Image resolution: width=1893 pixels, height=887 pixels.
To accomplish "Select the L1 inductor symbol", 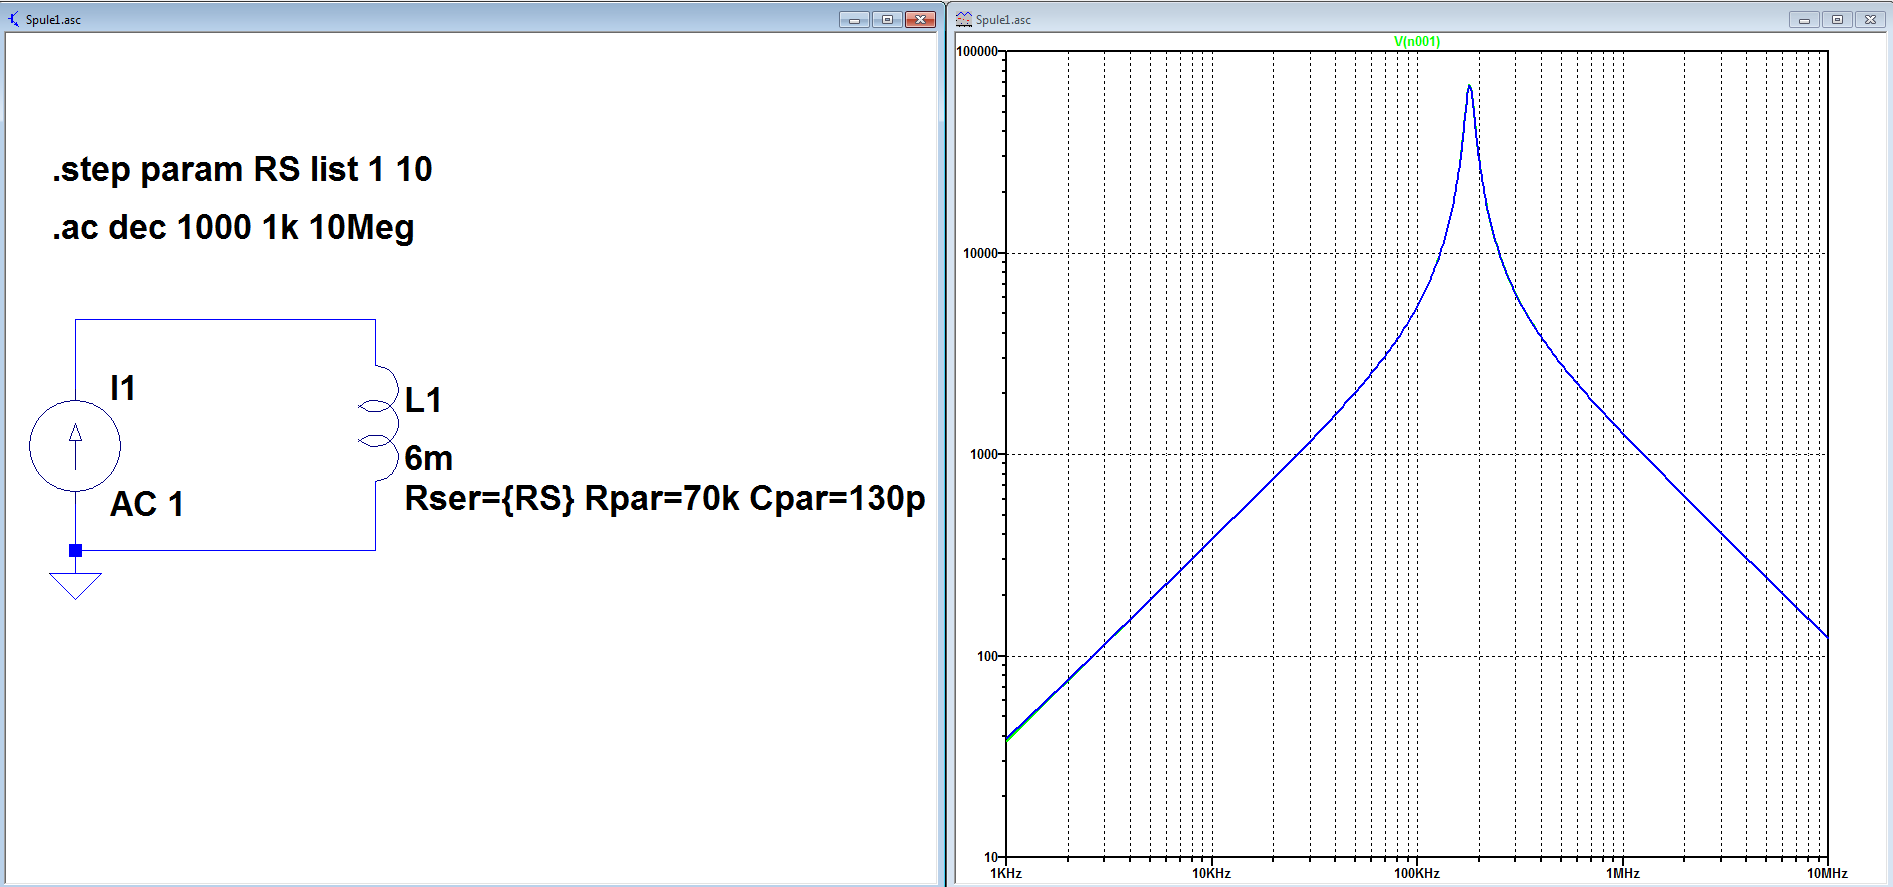I will point(378,424).
